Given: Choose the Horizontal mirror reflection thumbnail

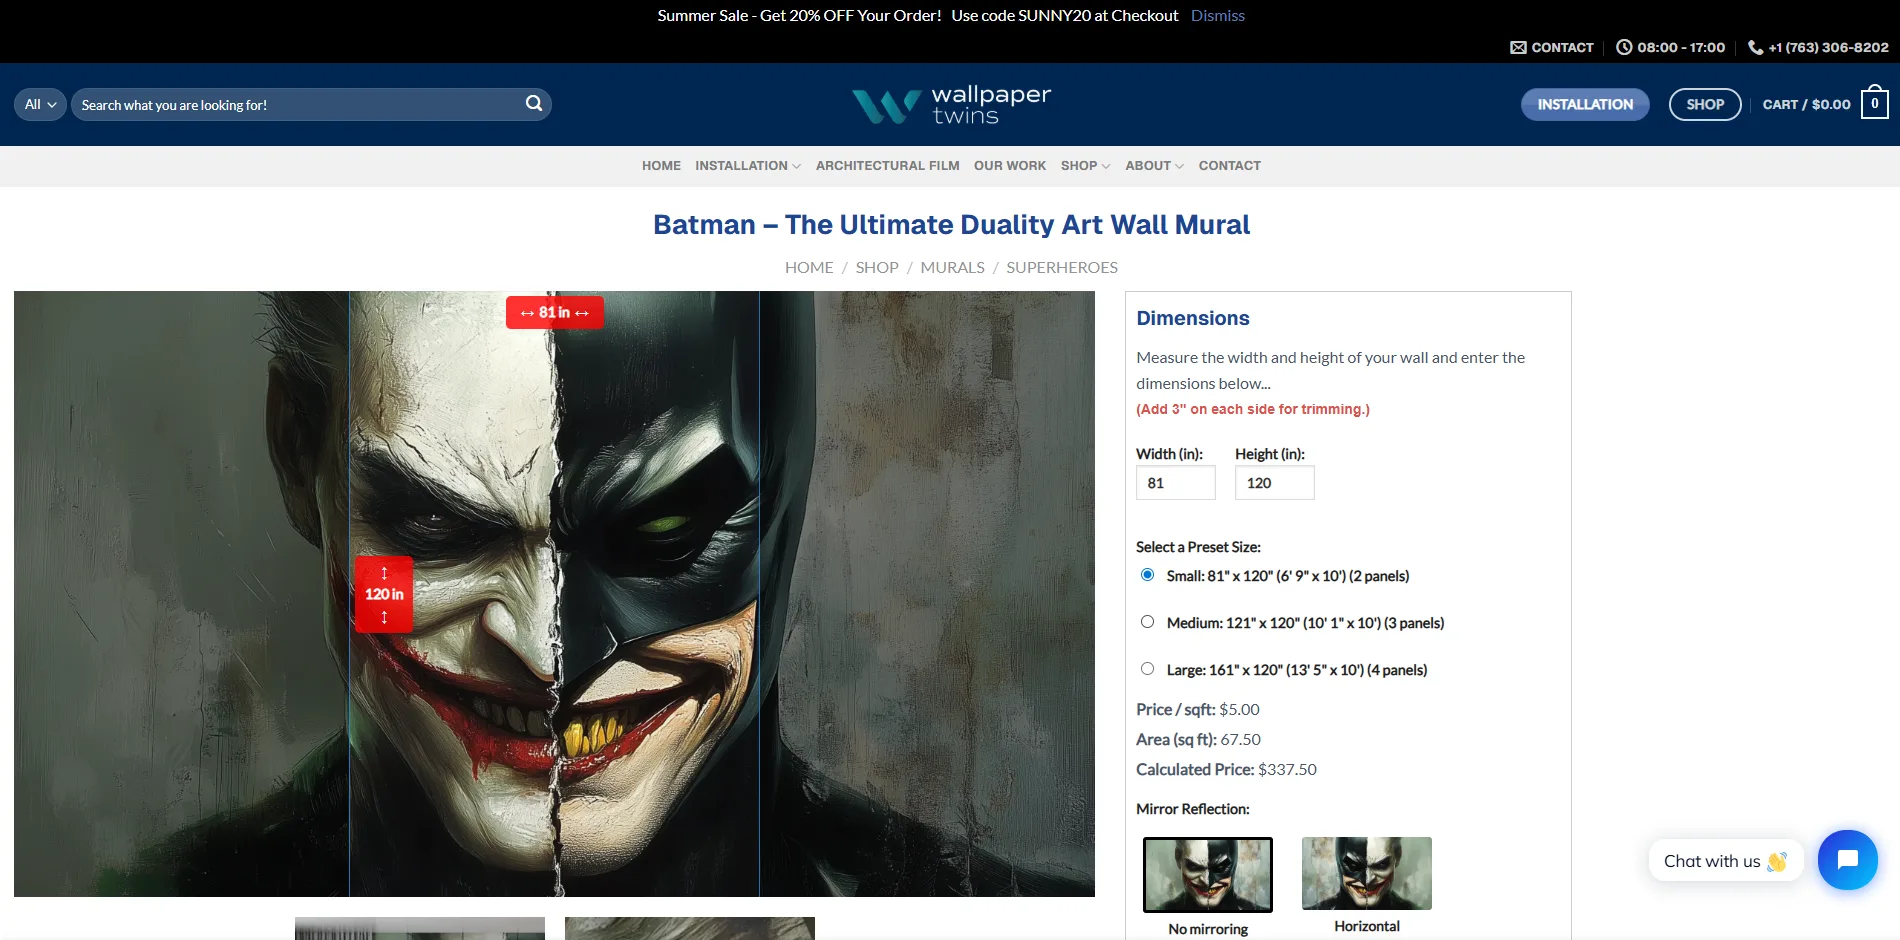Looking at the screenshot, I should coord(1366,874).
